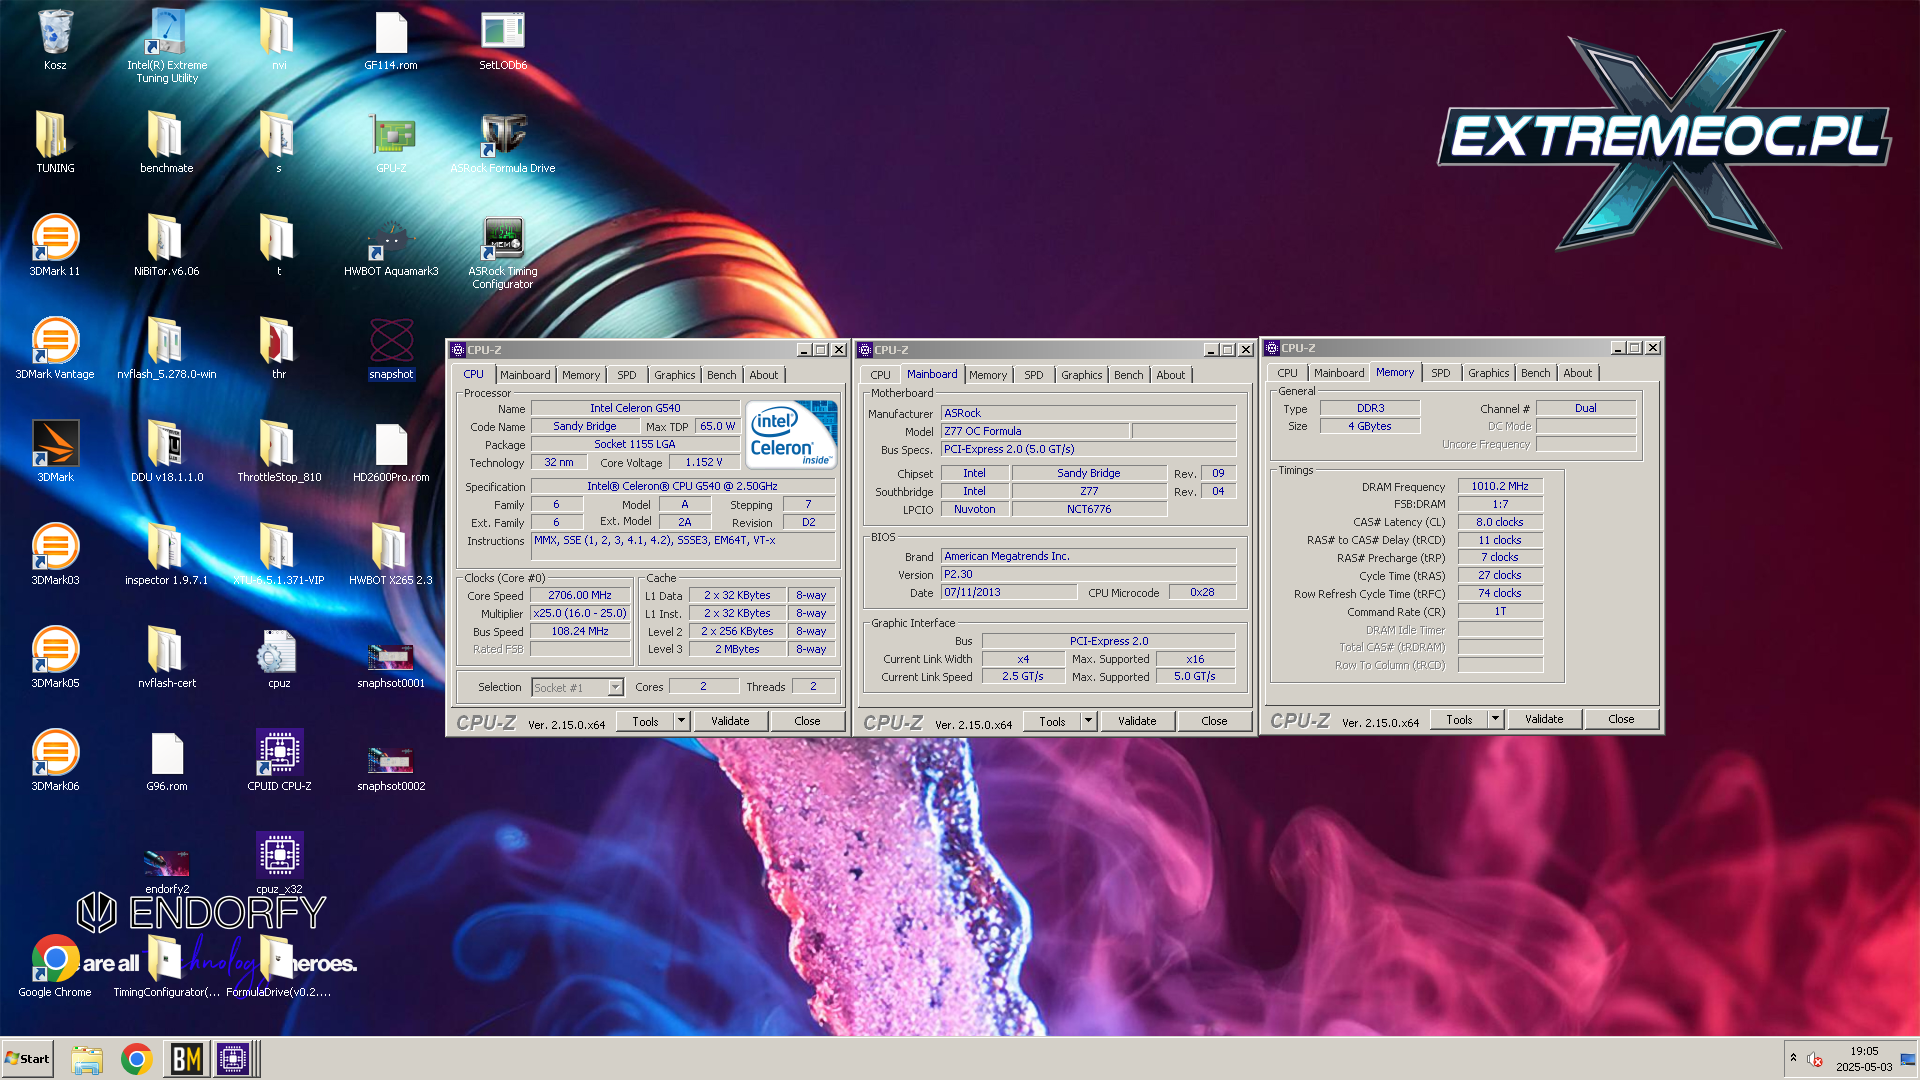Click the Intel Celeron inside logo
This screenshot has height=1080, width=1920.
pos(791,435)
